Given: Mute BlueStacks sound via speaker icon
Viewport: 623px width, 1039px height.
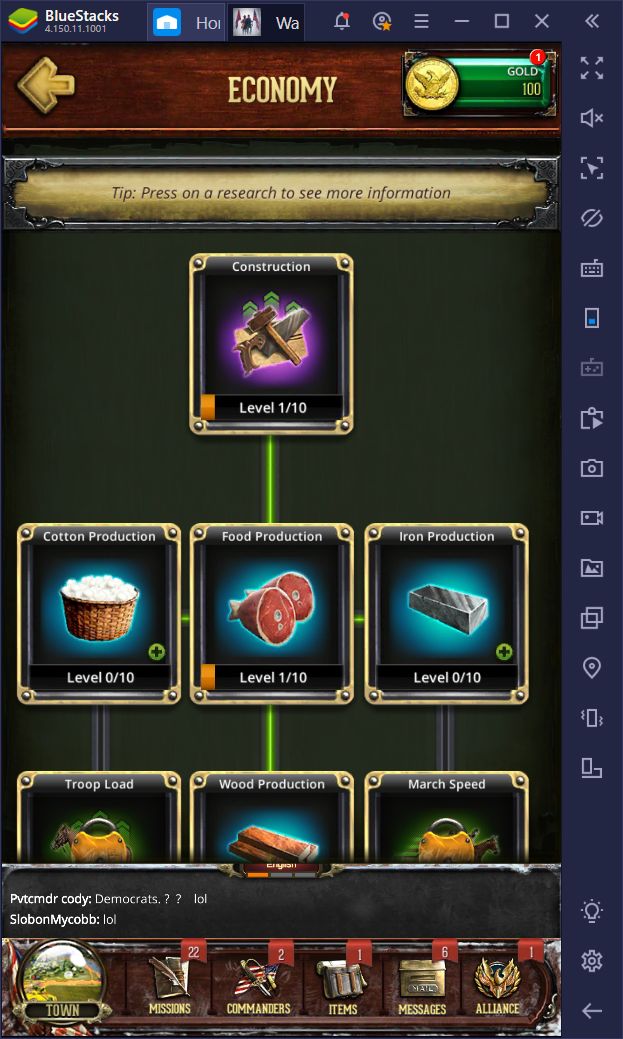Looking at the screenshot, I should [592, 119].
